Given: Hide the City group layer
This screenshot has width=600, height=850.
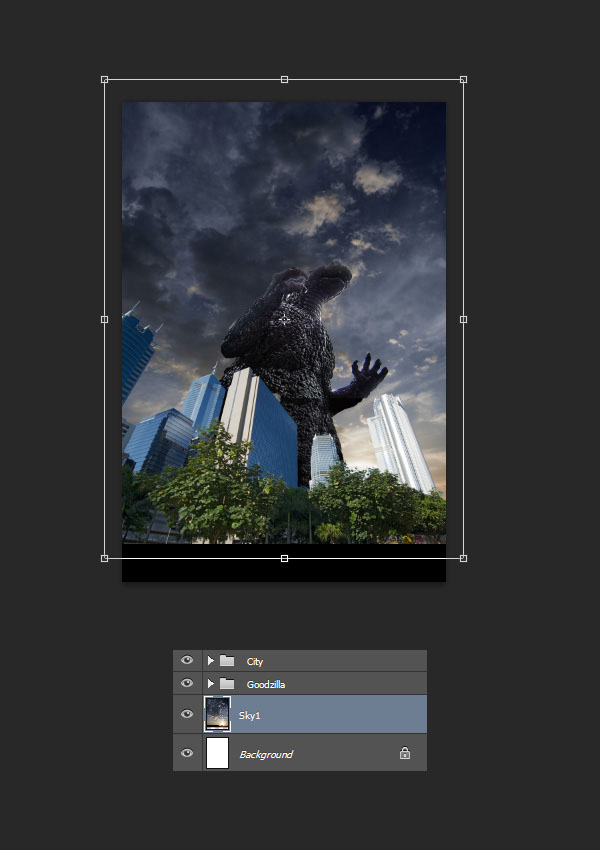Looking at the screenshot, I should tap(186, 660).
